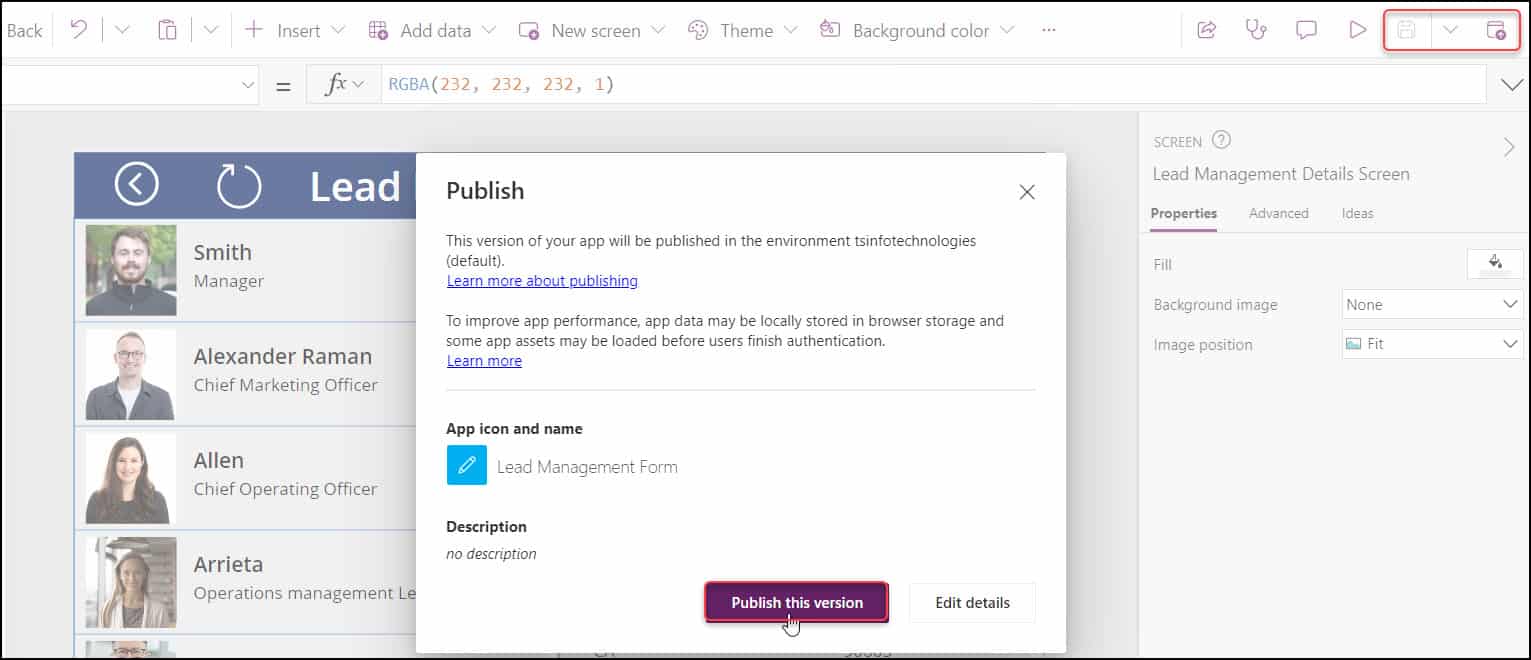Open the Comments icon

[x=1306, y=30]
